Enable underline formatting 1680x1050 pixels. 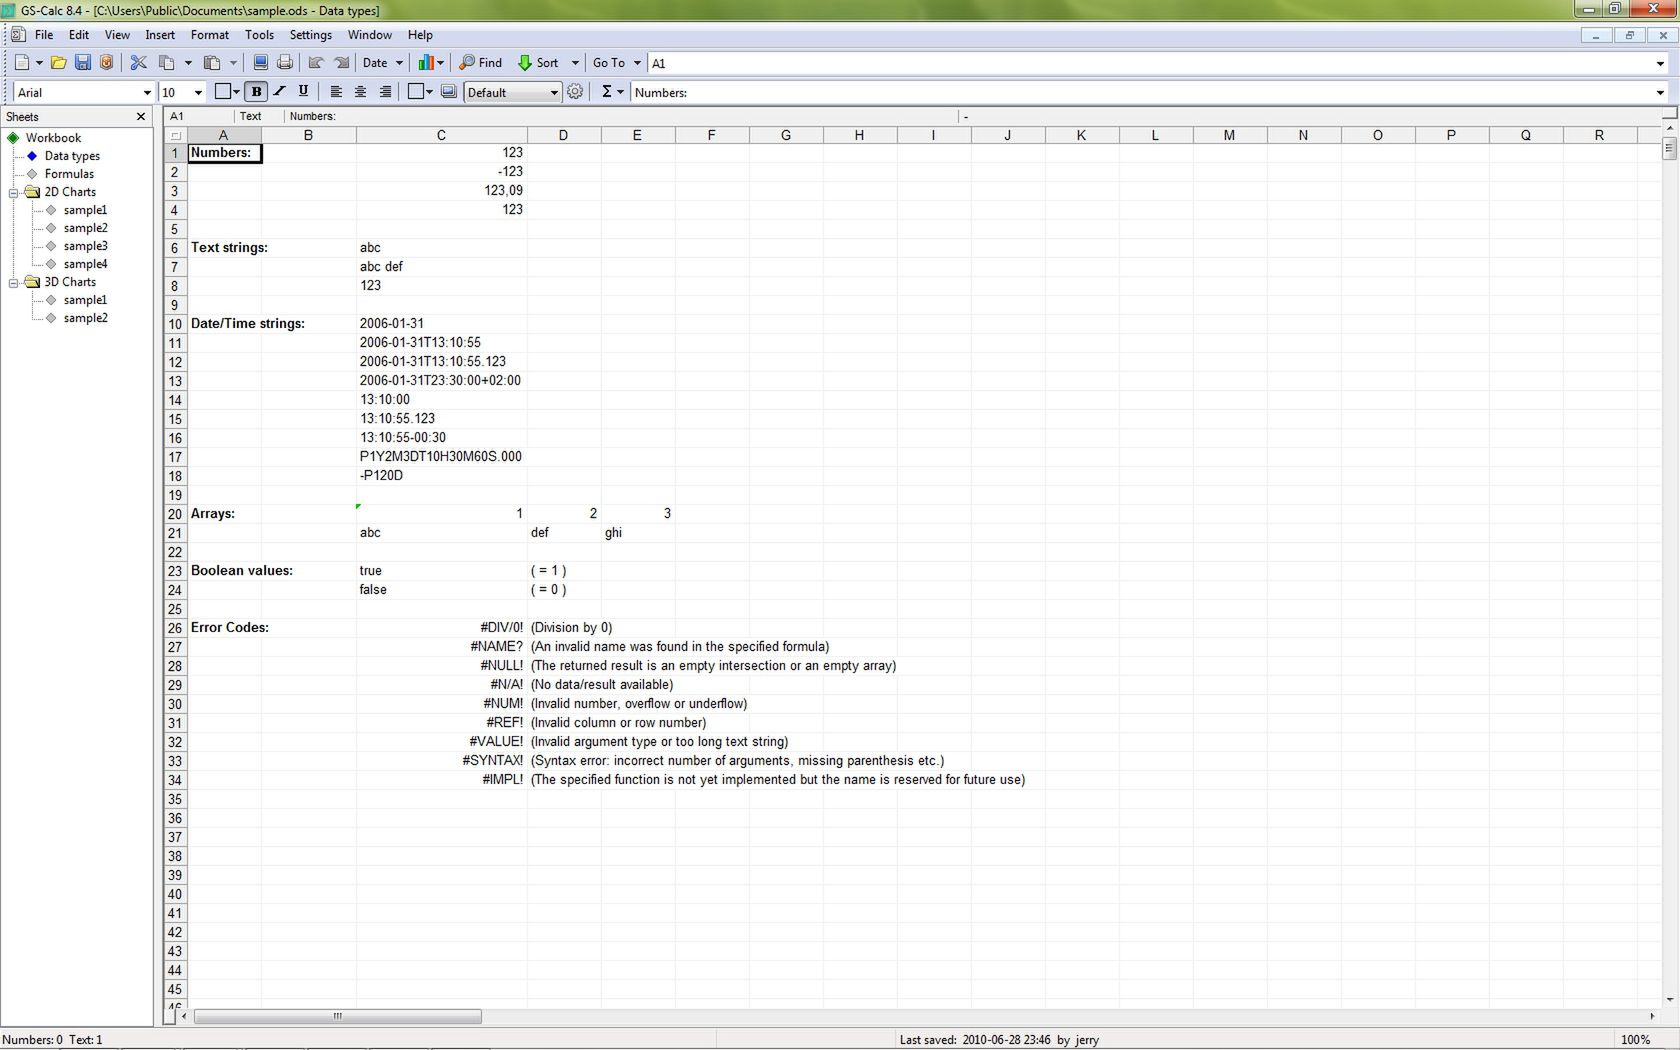(x=303, y=91)
